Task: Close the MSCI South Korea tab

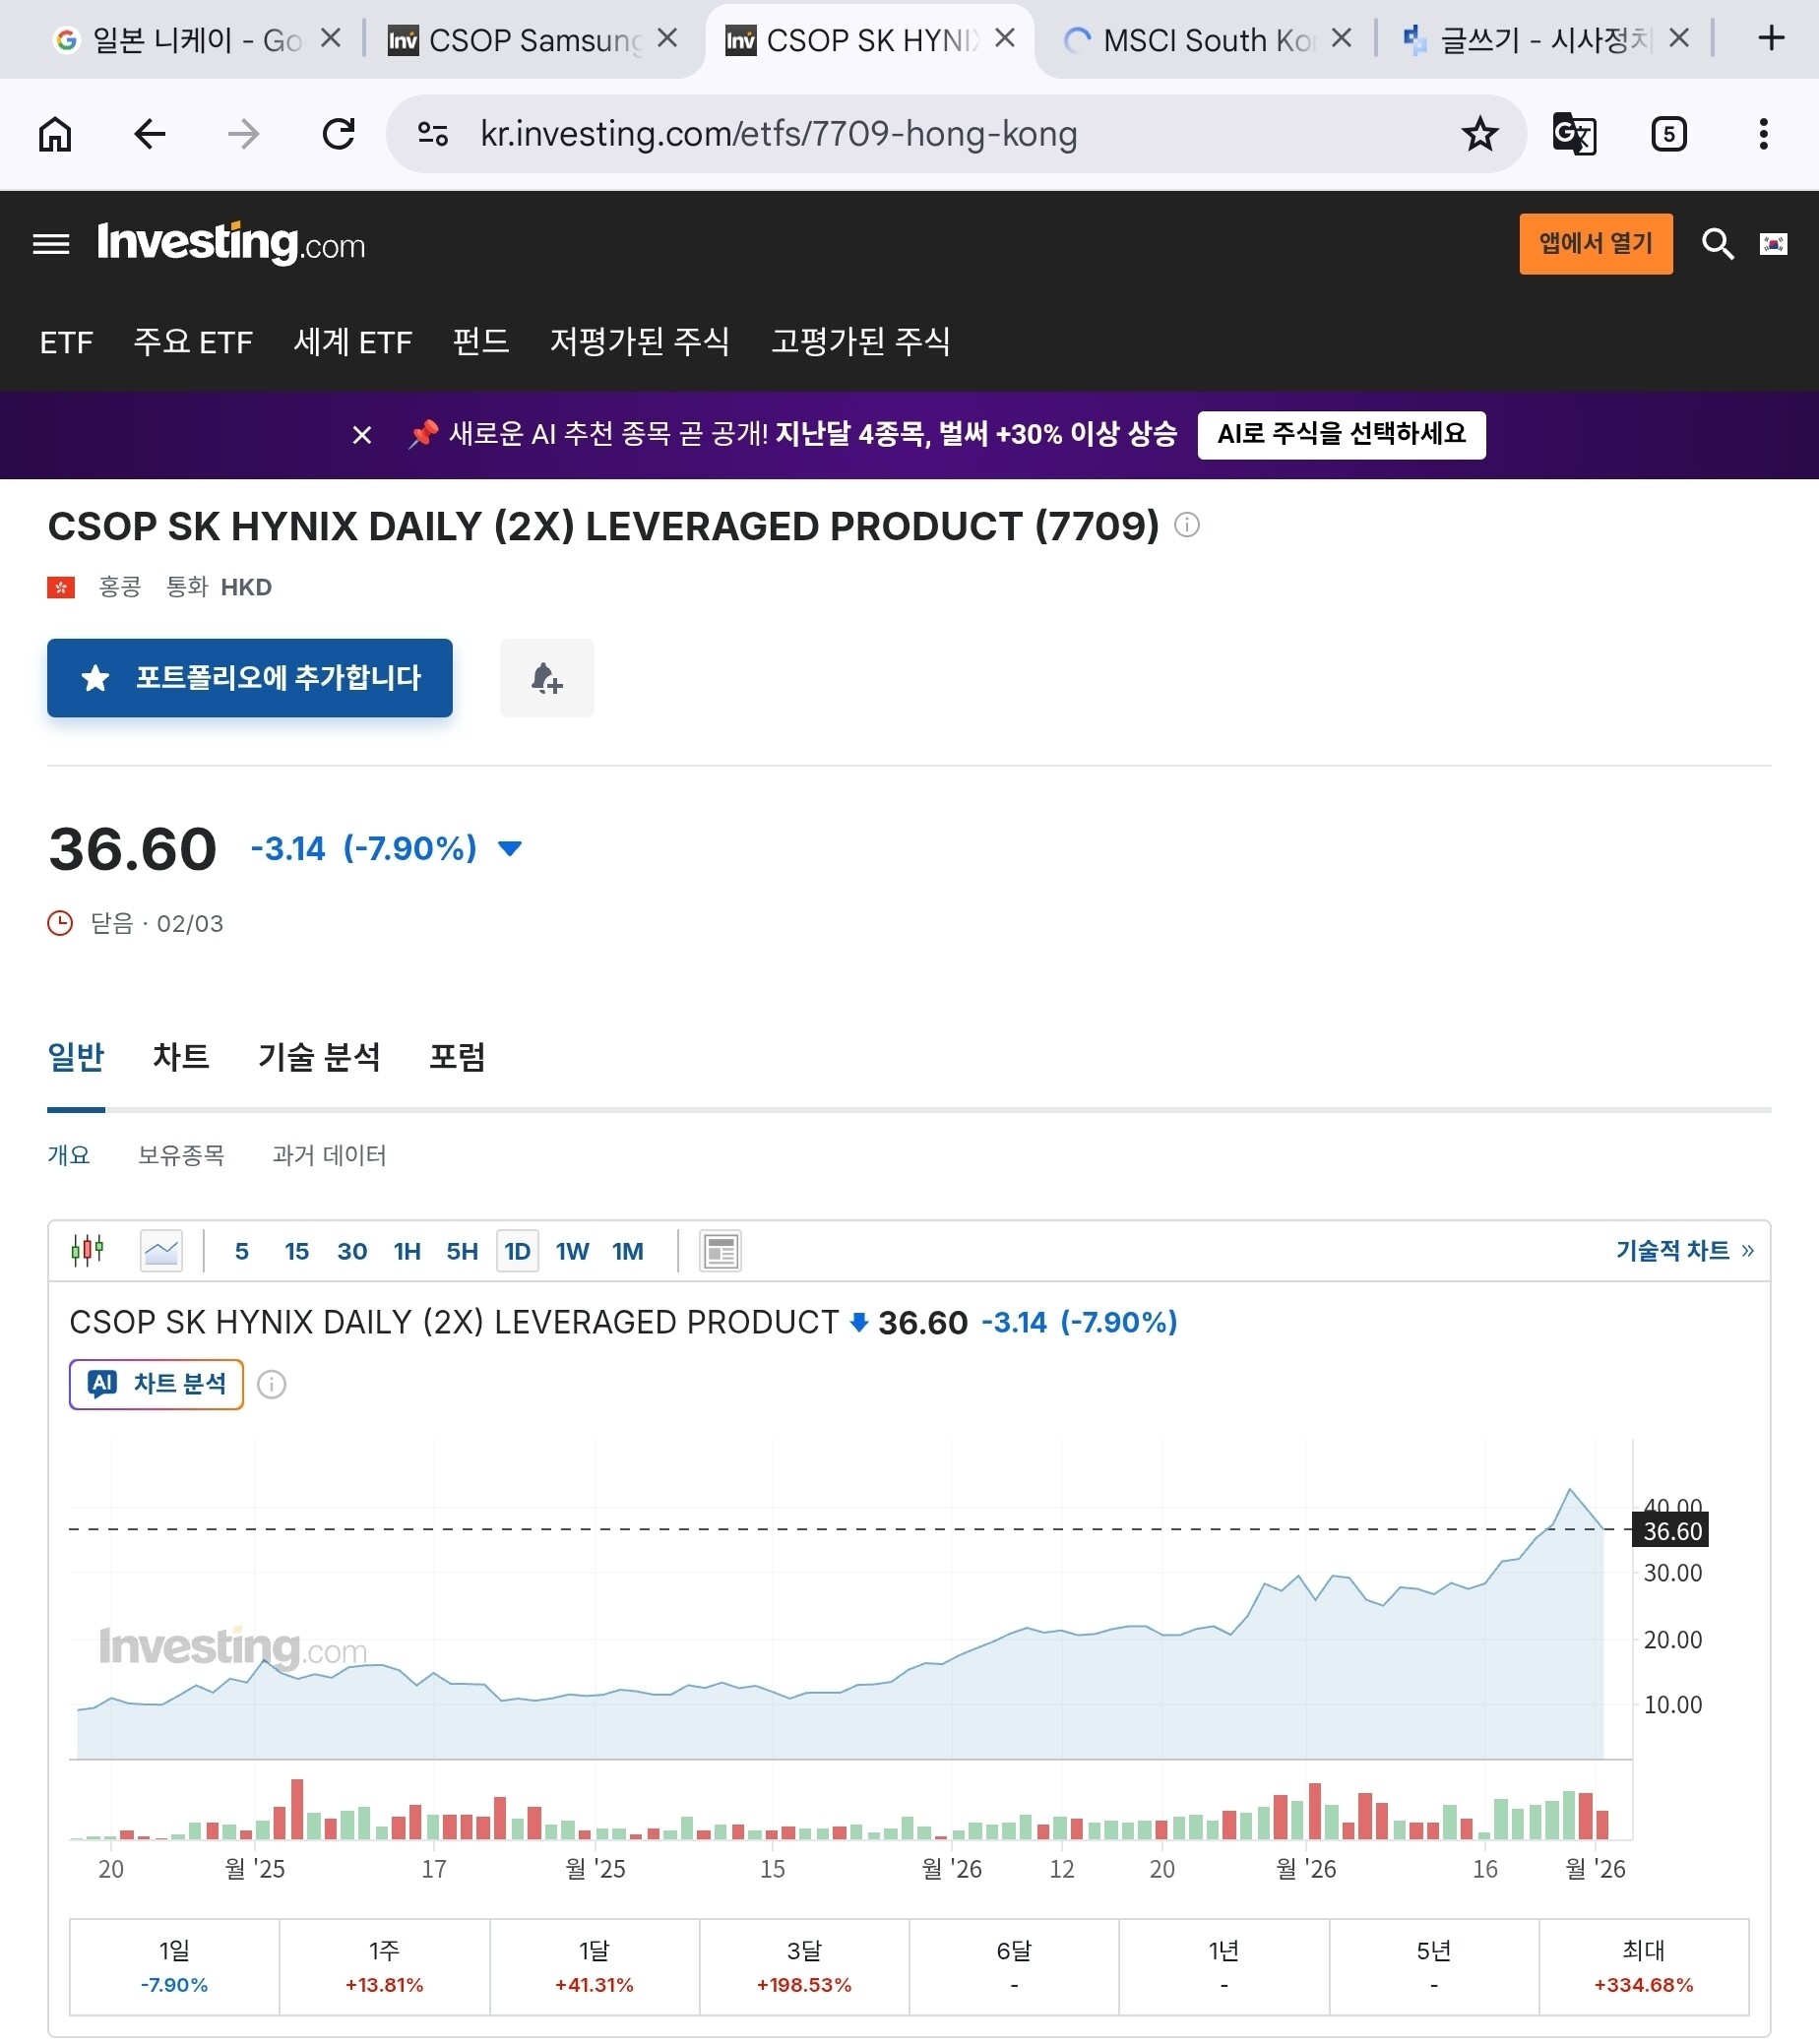Action: point(1343,38)
